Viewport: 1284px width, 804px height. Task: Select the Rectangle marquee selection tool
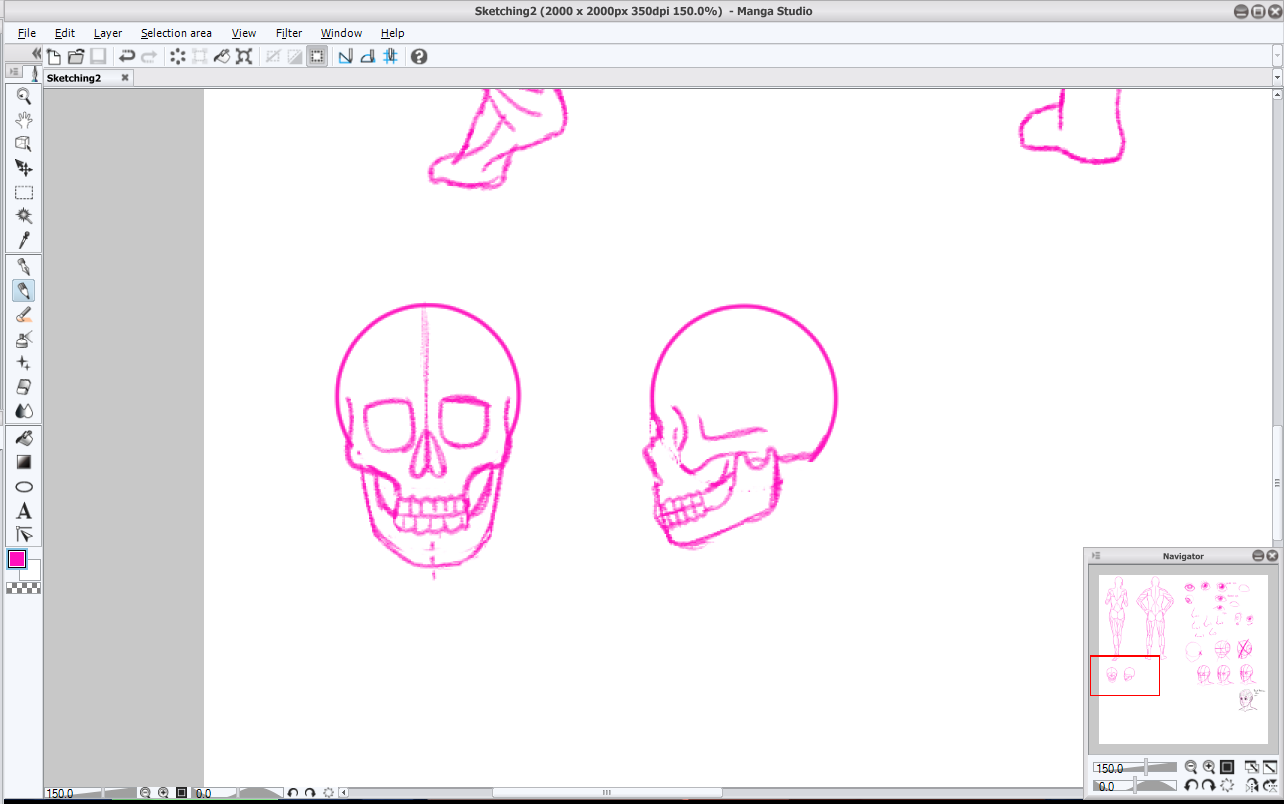tap(24, 192)
